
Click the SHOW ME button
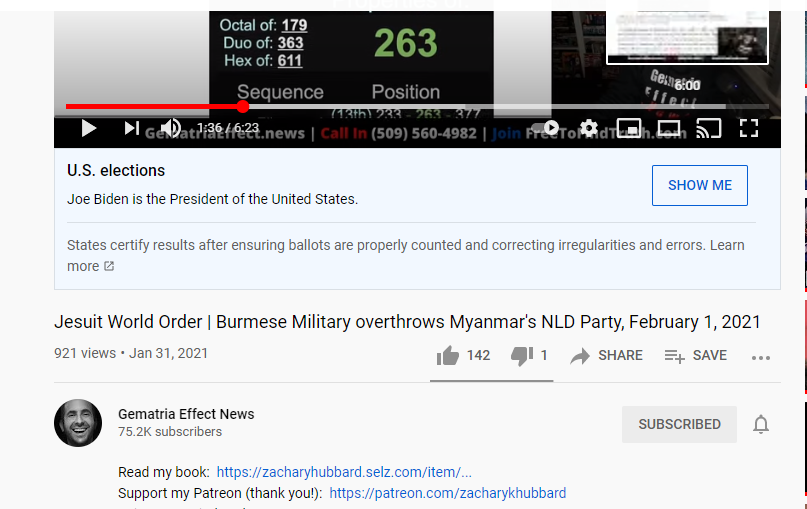pos(699,185)
